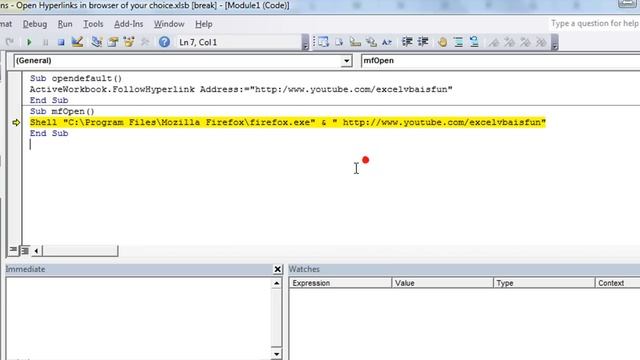
Task: Click the Type column header in Watches
Action: (544, 283)
